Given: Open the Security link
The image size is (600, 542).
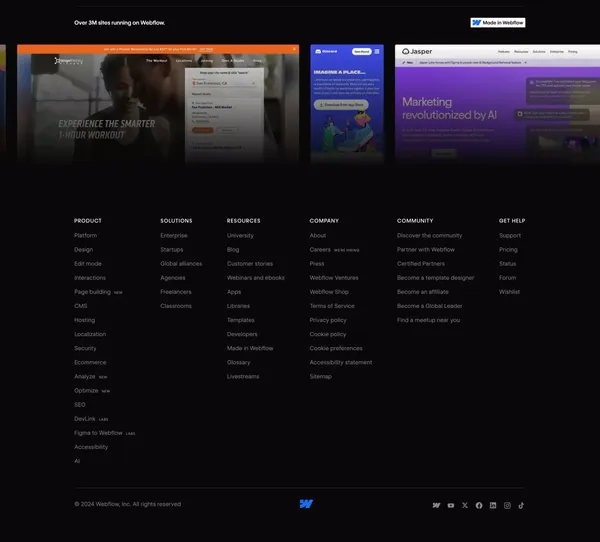Looking at the screenshot, I should point(85,348).
